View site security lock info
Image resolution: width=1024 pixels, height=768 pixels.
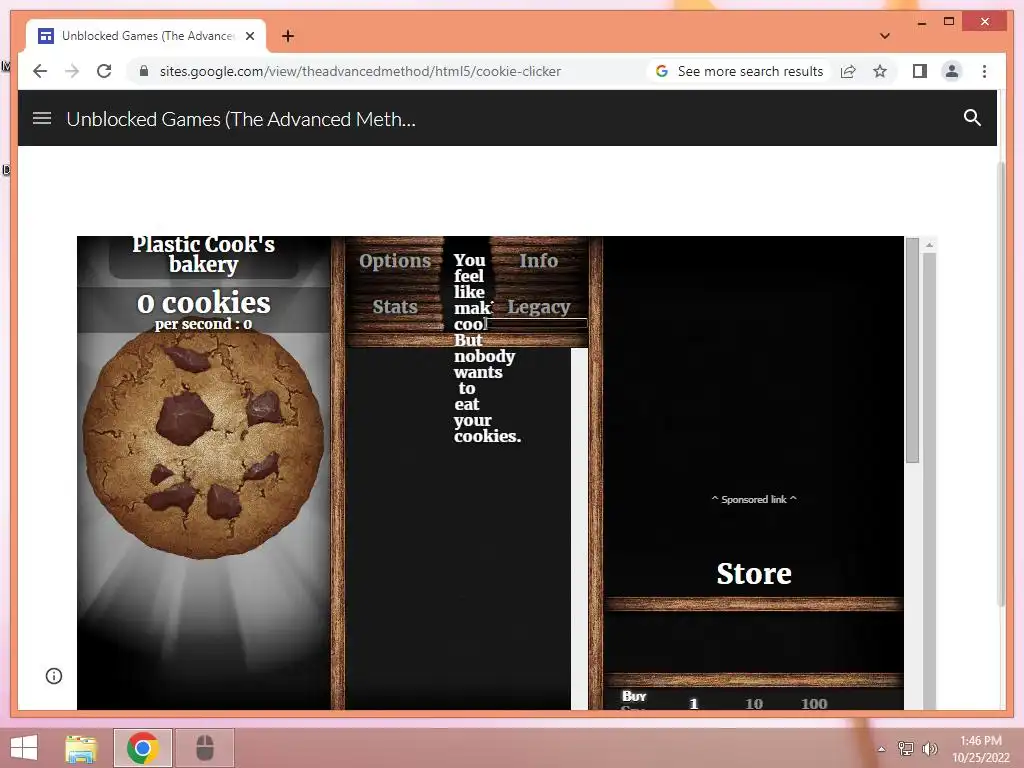pos(144,71)
